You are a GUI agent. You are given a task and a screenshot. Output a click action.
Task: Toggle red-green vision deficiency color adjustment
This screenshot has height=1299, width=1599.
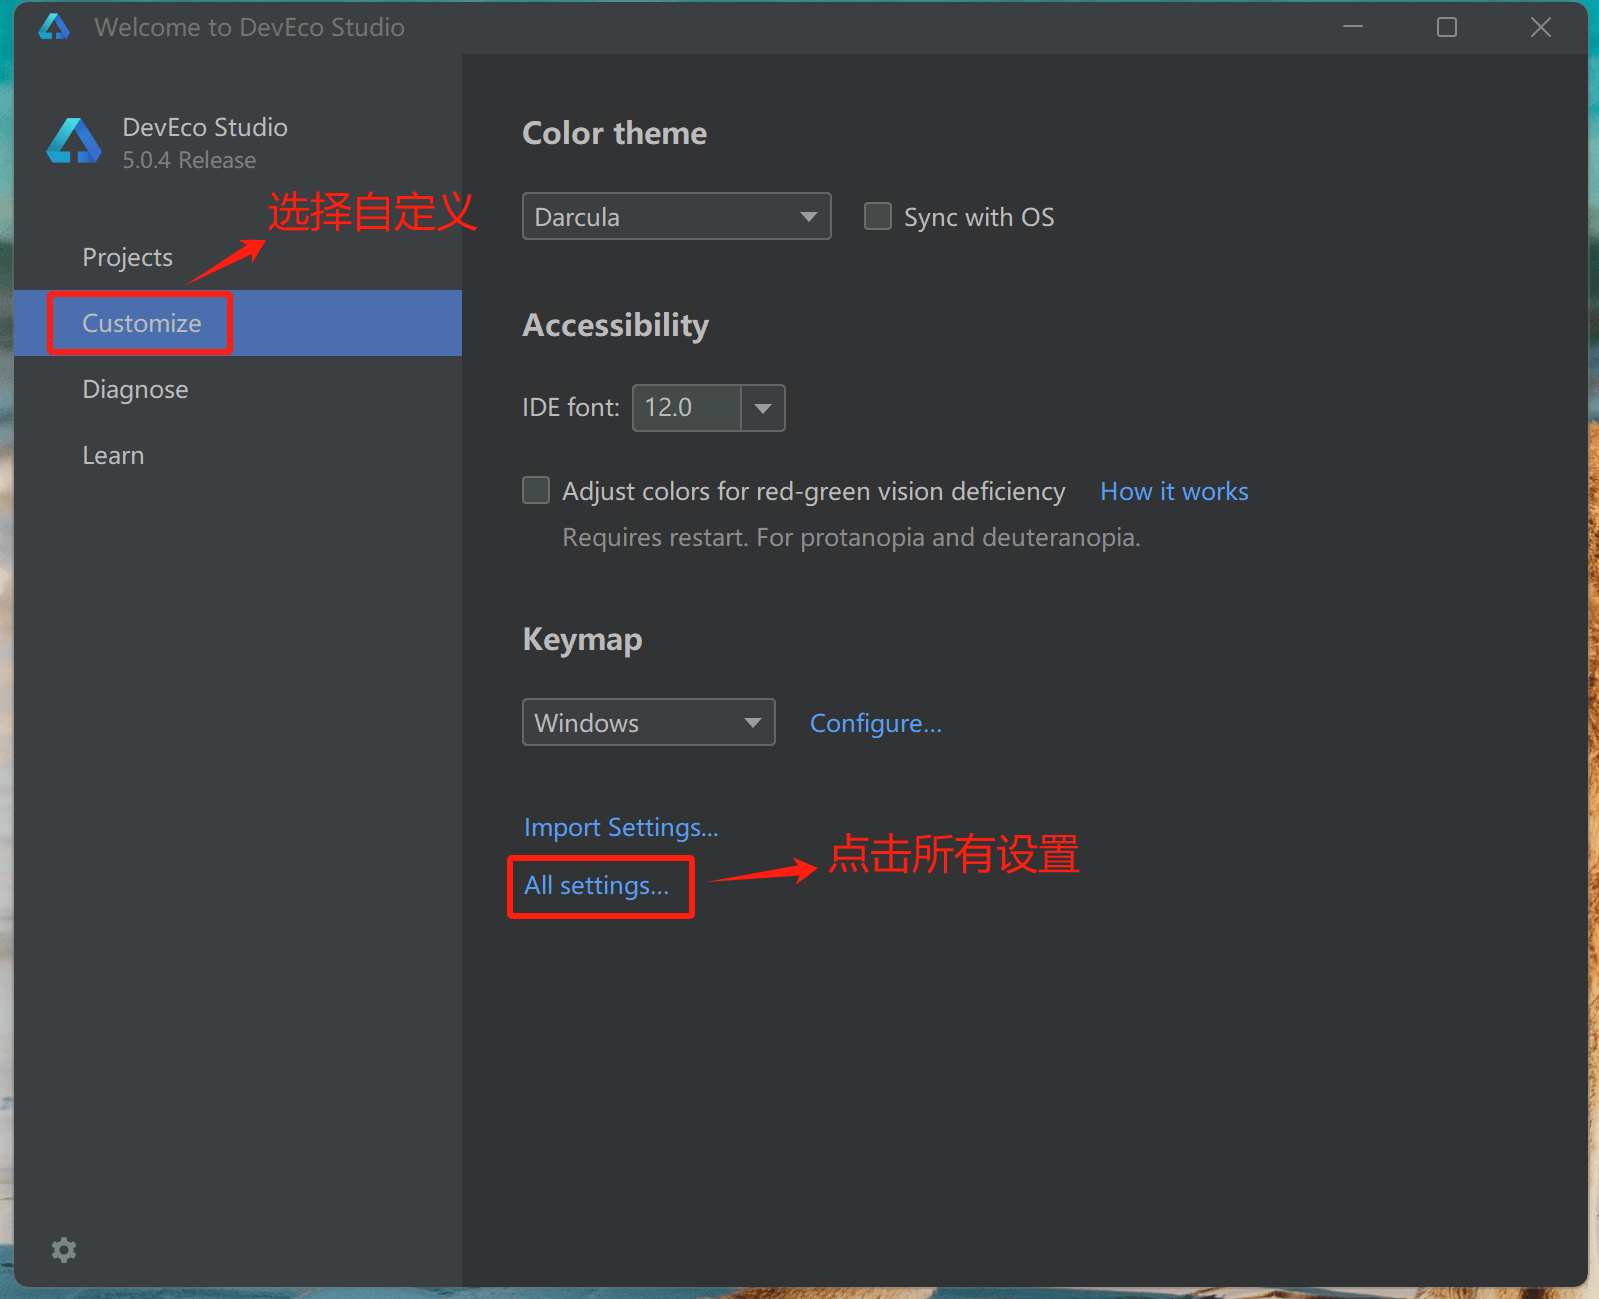(x=537, y=490)
